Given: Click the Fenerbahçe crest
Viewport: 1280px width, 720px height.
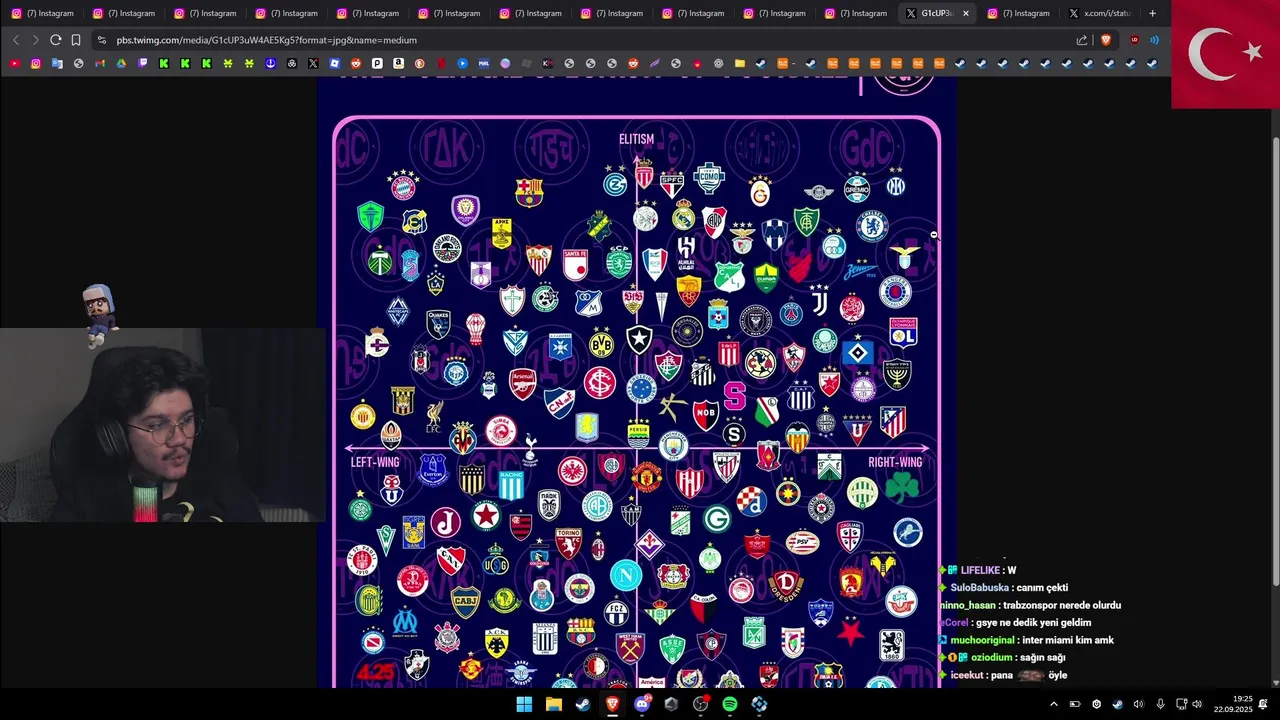Looking at the screenshot, I should click(579, 589).
